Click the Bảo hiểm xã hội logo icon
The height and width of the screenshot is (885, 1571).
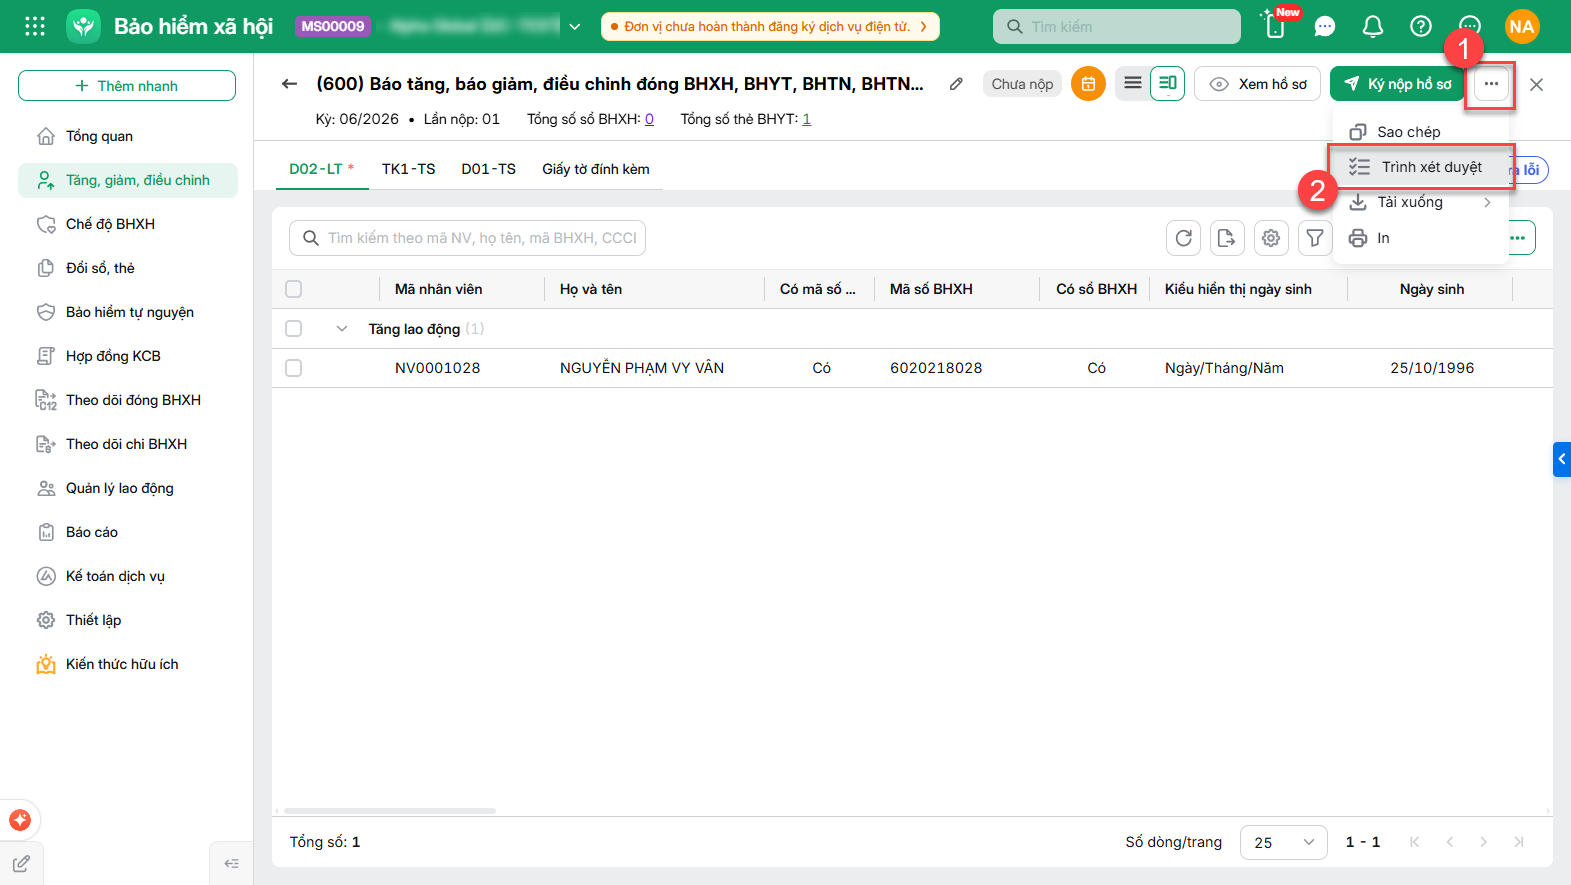coord(83,26)
